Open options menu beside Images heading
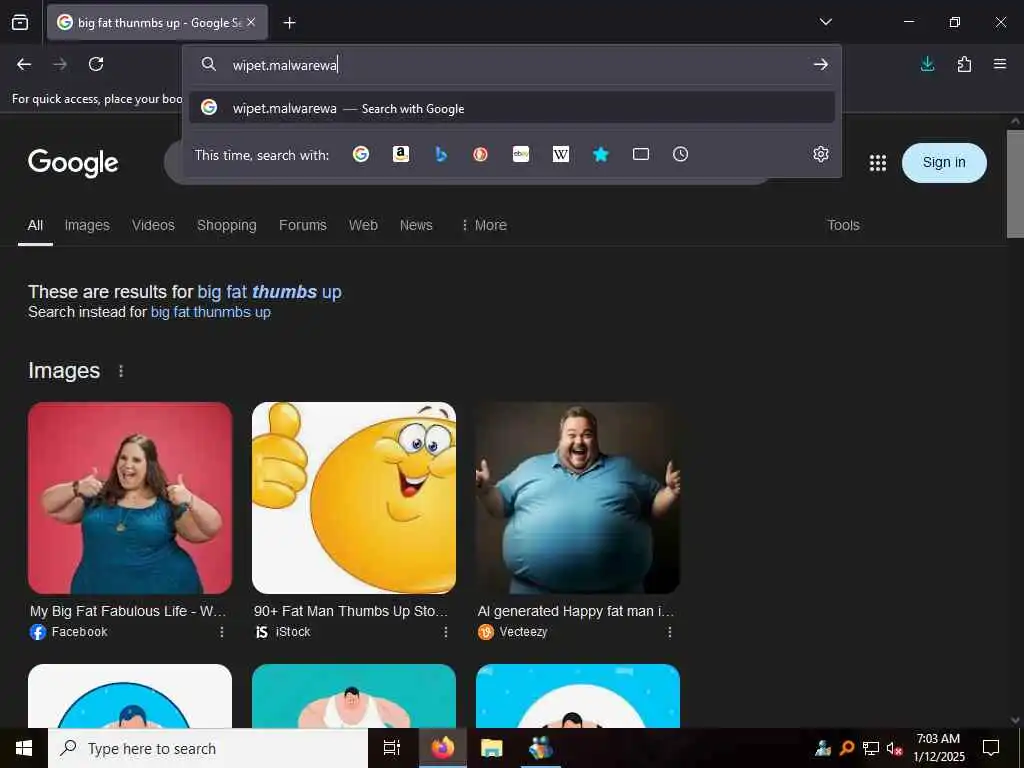1024x768 pixels. click(121, 371)
